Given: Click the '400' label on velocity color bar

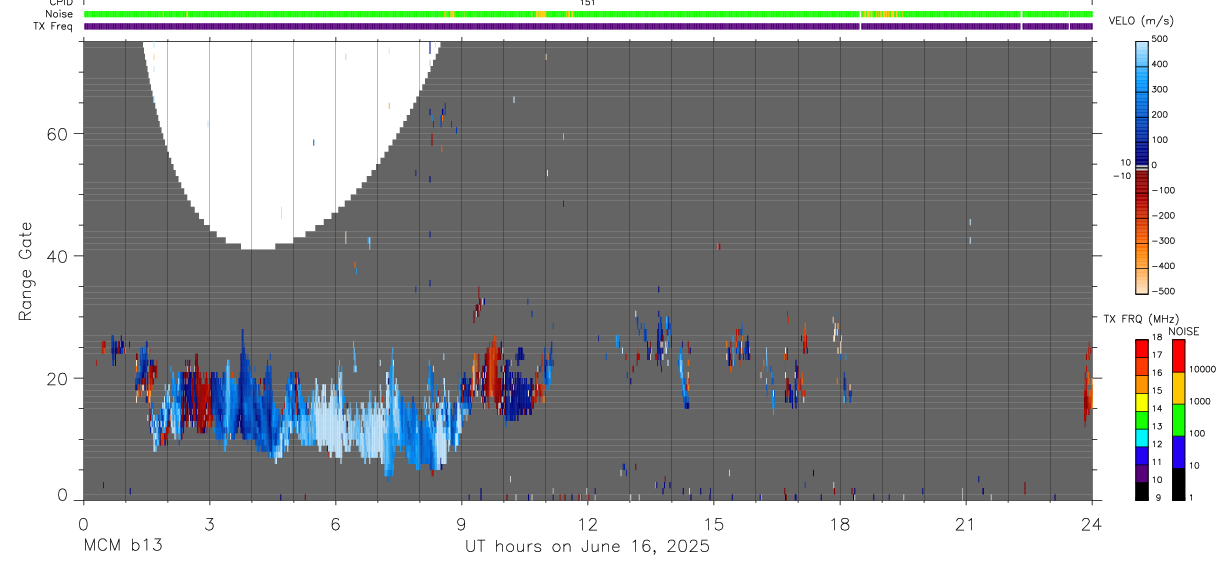Looking at the screenshot, I should [x=1161, y=64].
